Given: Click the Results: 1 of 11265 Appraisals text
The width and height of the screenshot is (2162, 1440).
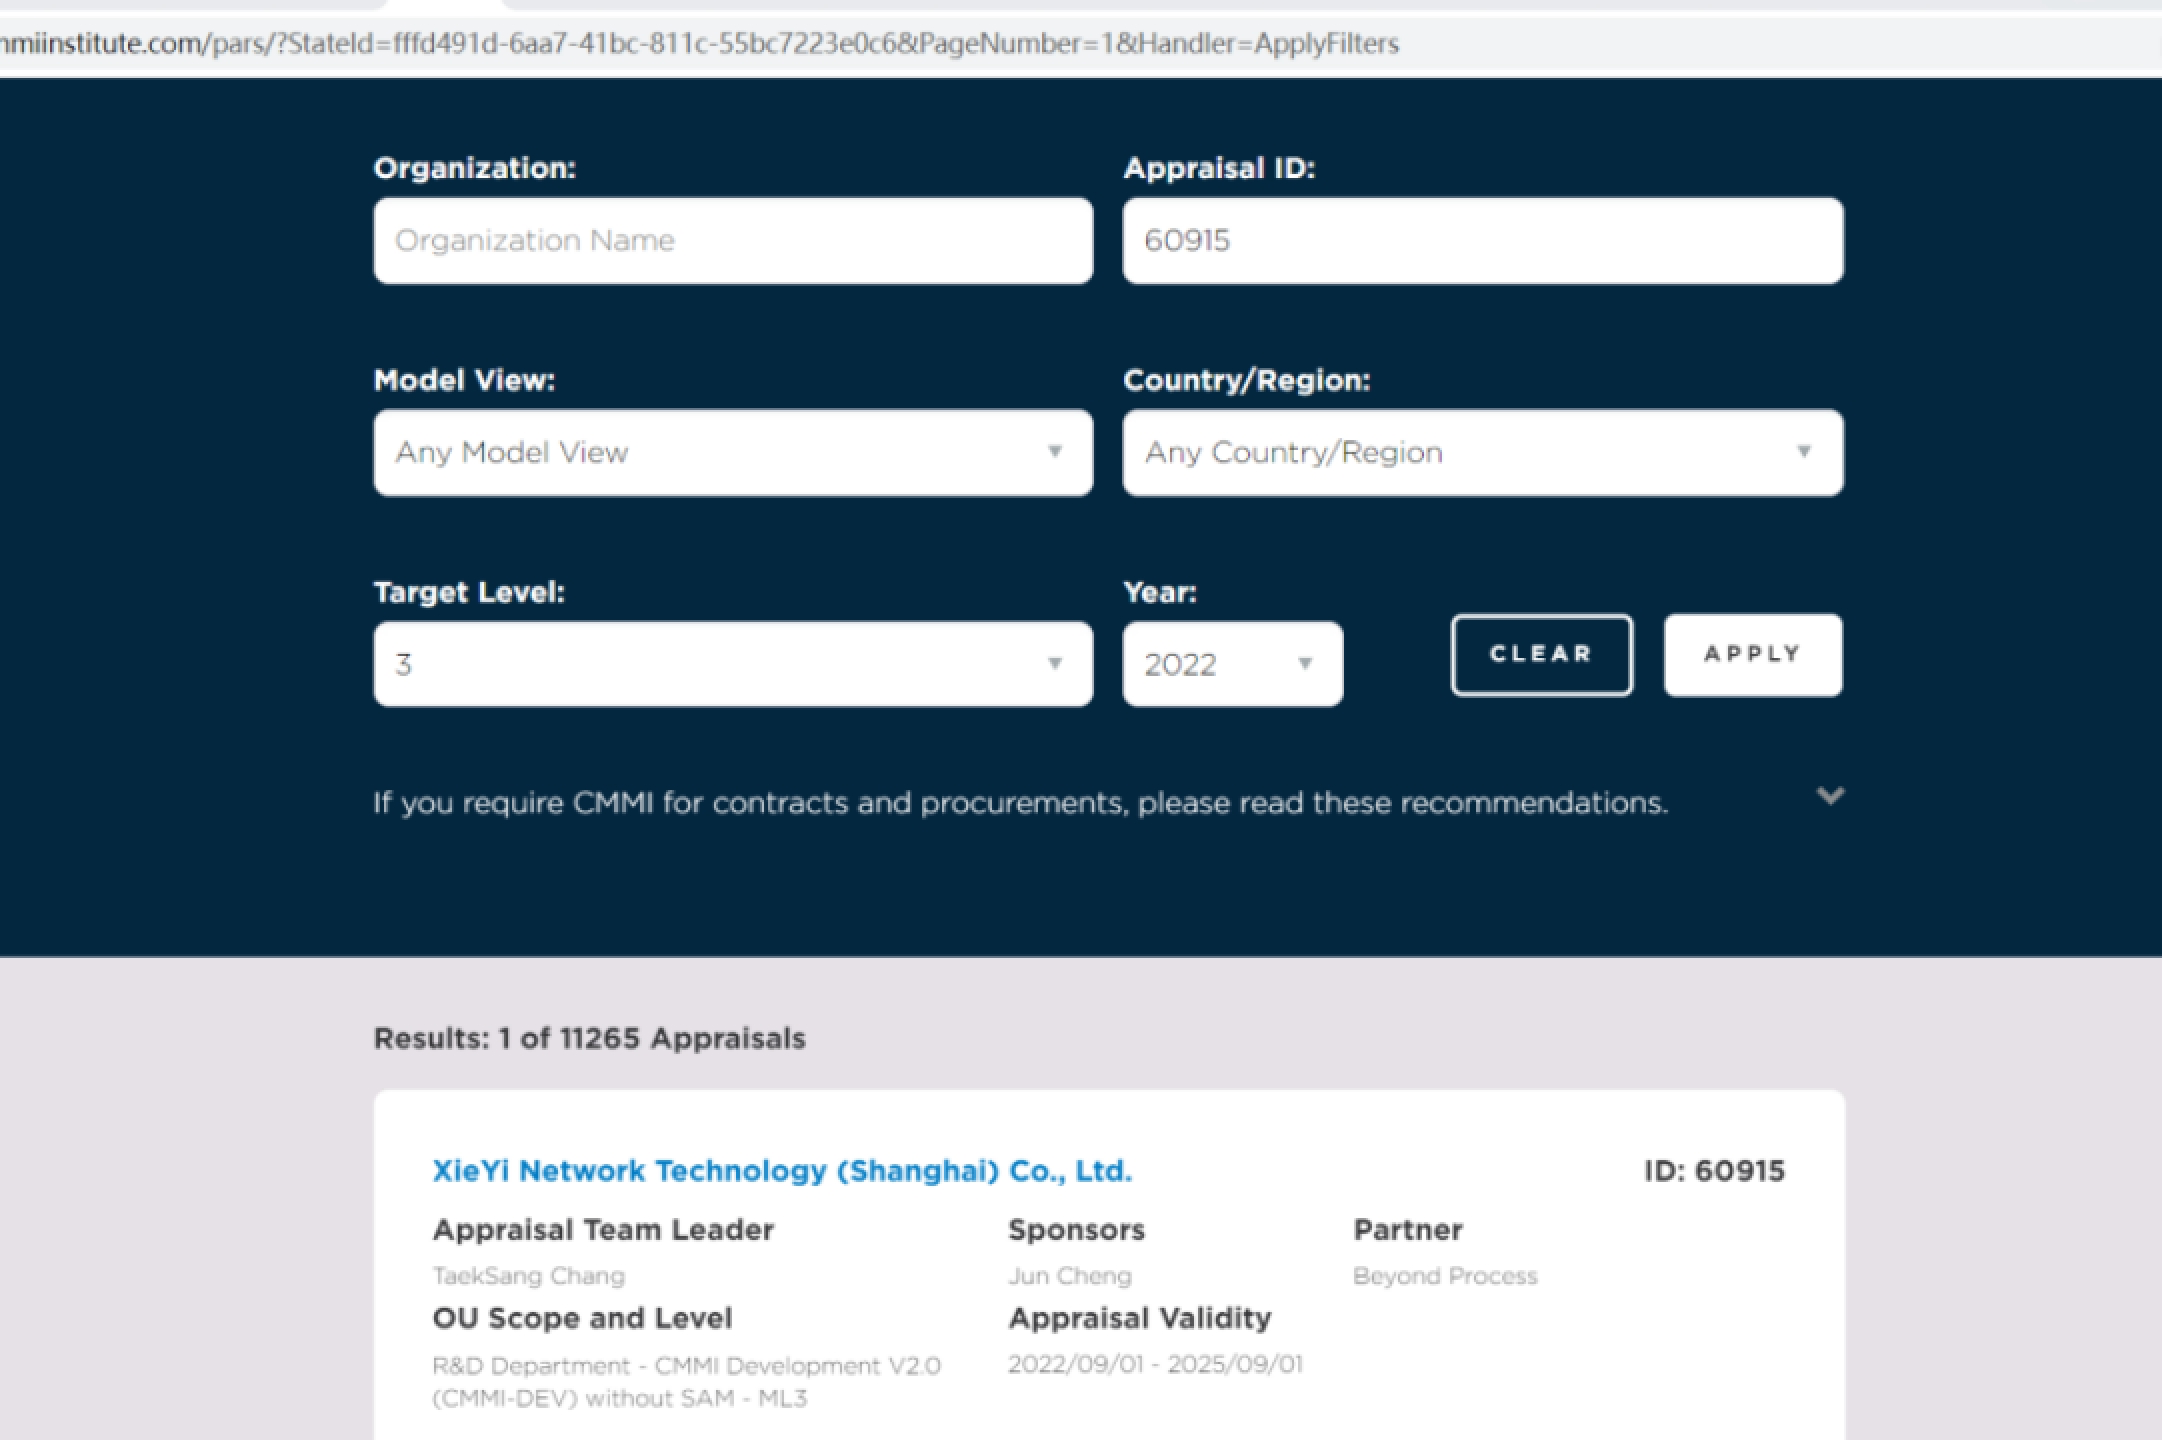Looking at the screenshot, I should pyautogui.click(x=589, y=1038).
